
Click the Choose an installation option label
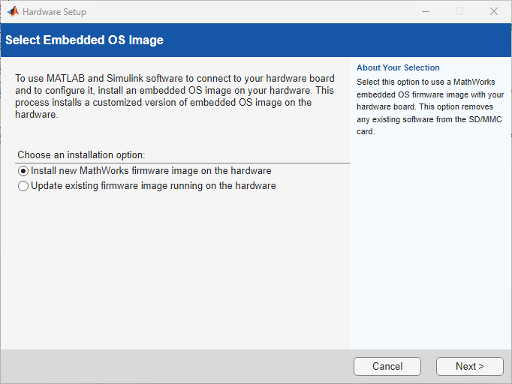(x=81, y=155)
